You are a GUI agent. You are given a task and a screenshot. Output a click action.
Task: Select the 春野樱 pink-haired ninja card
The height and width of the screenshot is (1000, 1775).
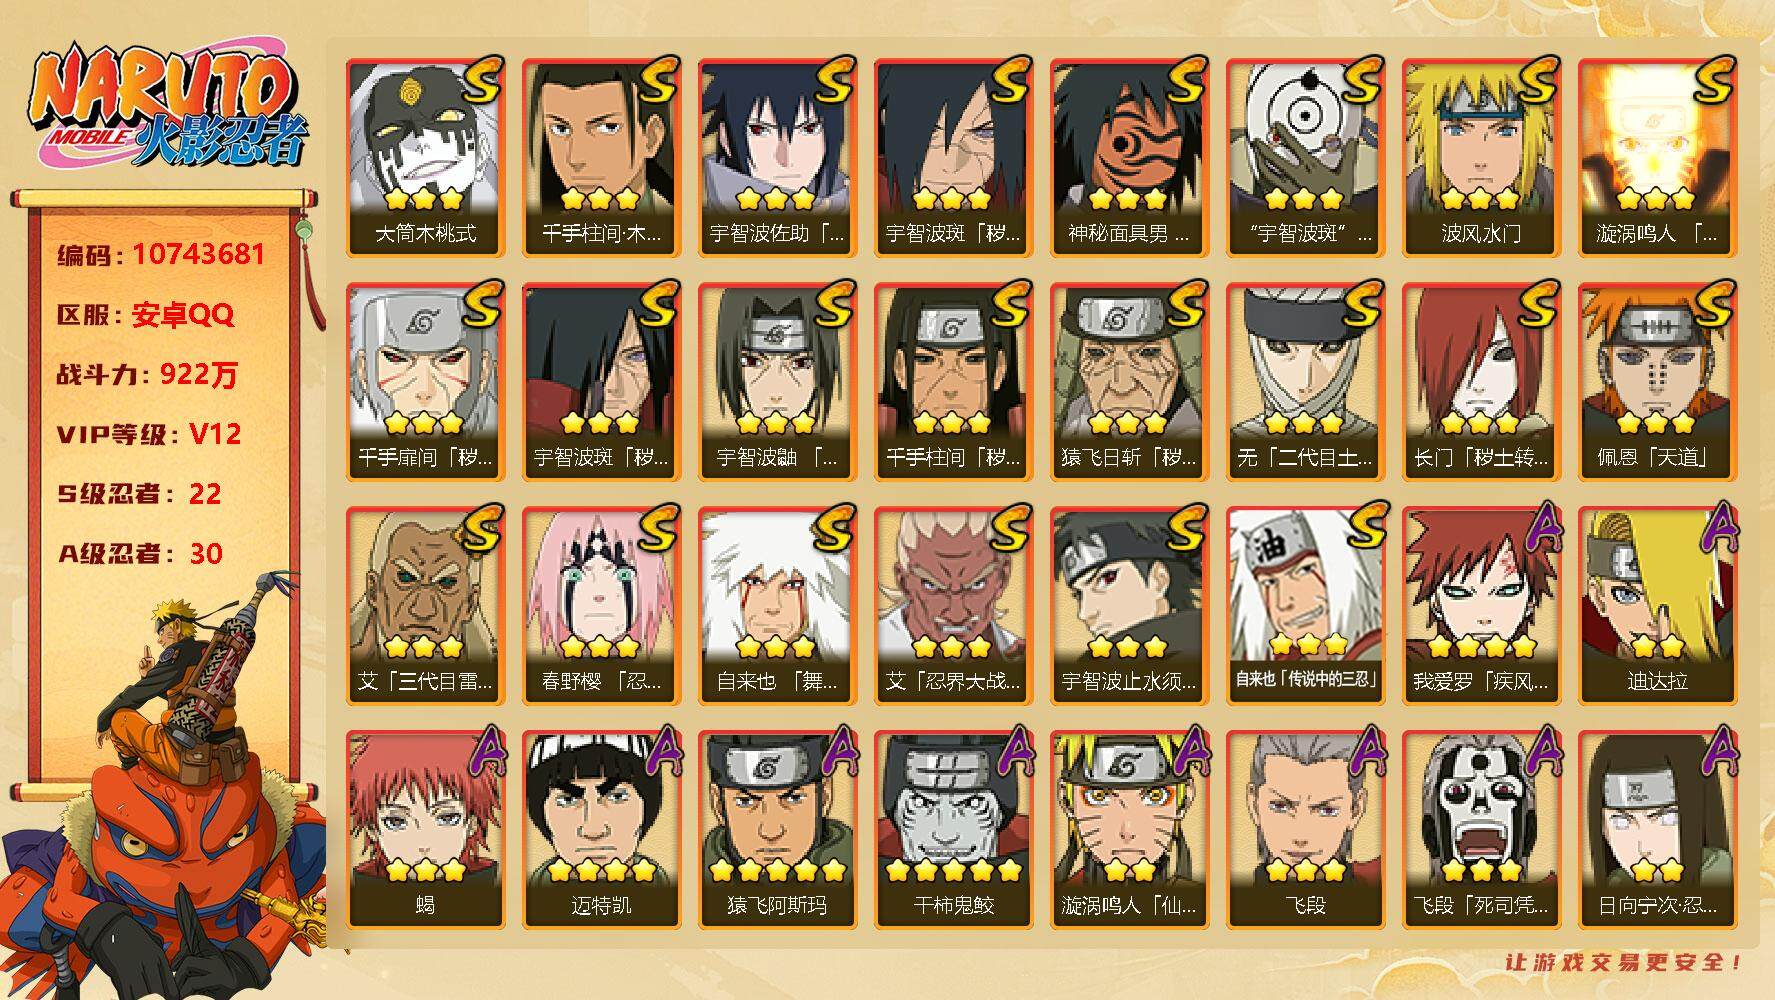pyautogui.click(x=601, y=606)
